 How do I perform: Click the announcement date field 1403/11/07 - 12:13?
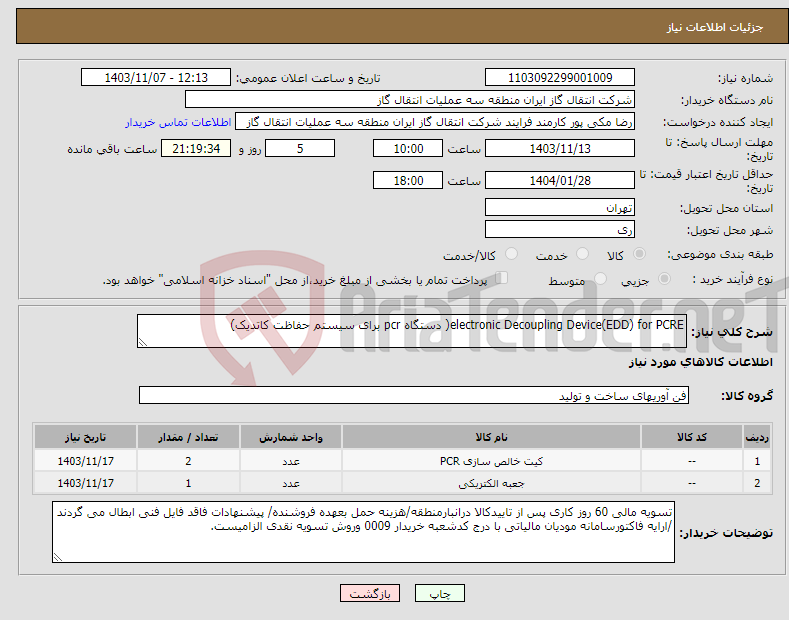[x=156, y=78]
